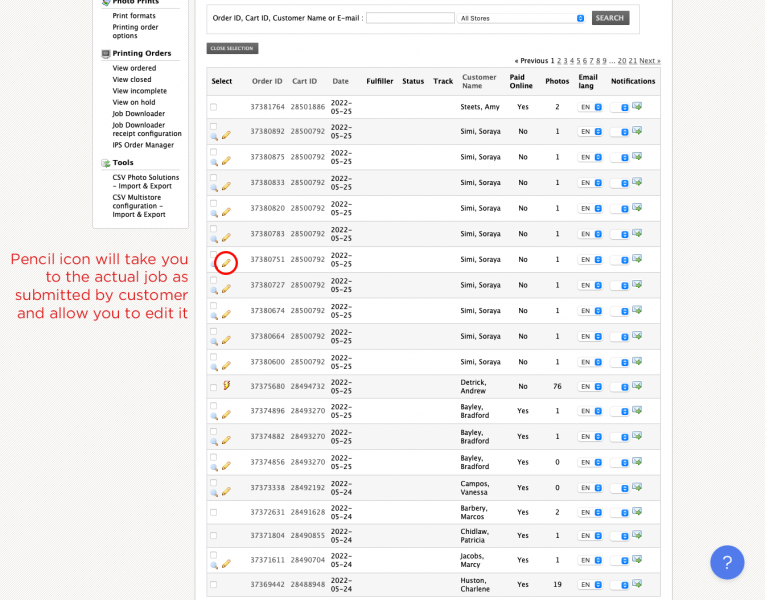Click customer name Detrick, Andrew

473,386
